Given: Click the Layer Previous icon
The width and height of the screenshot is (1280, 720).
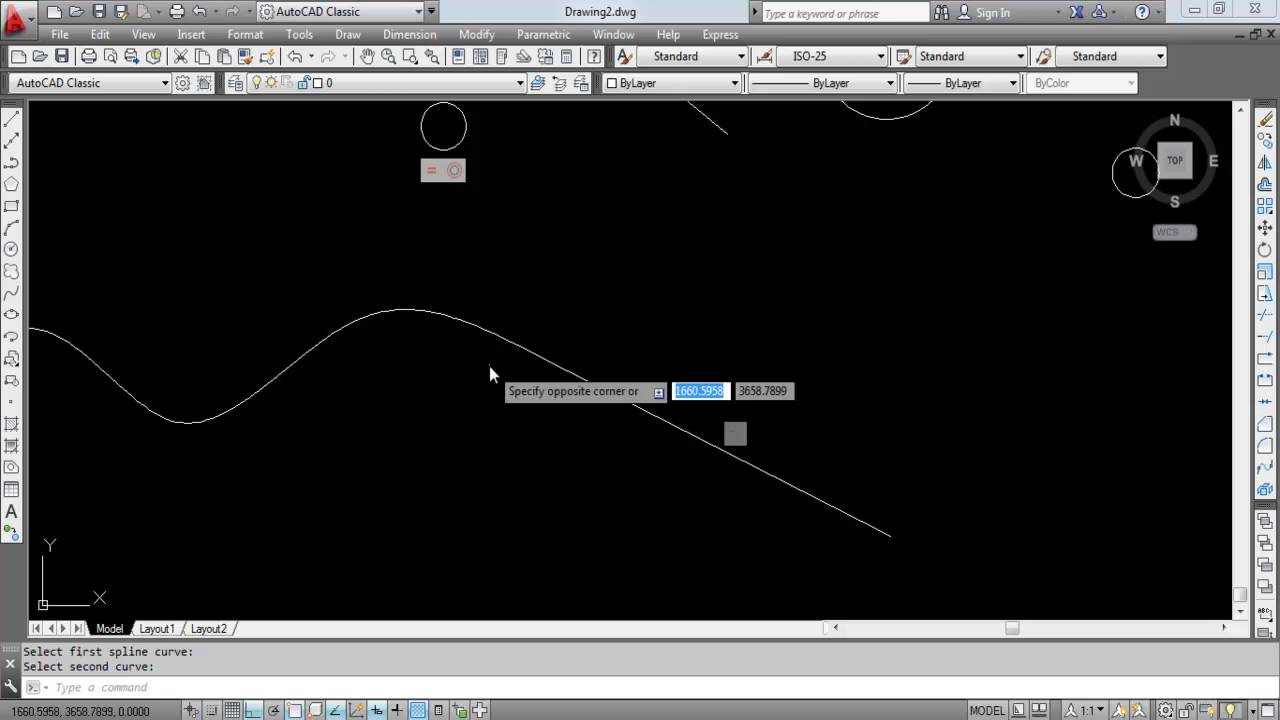Looking at the screenshot, I should (560, 83).
